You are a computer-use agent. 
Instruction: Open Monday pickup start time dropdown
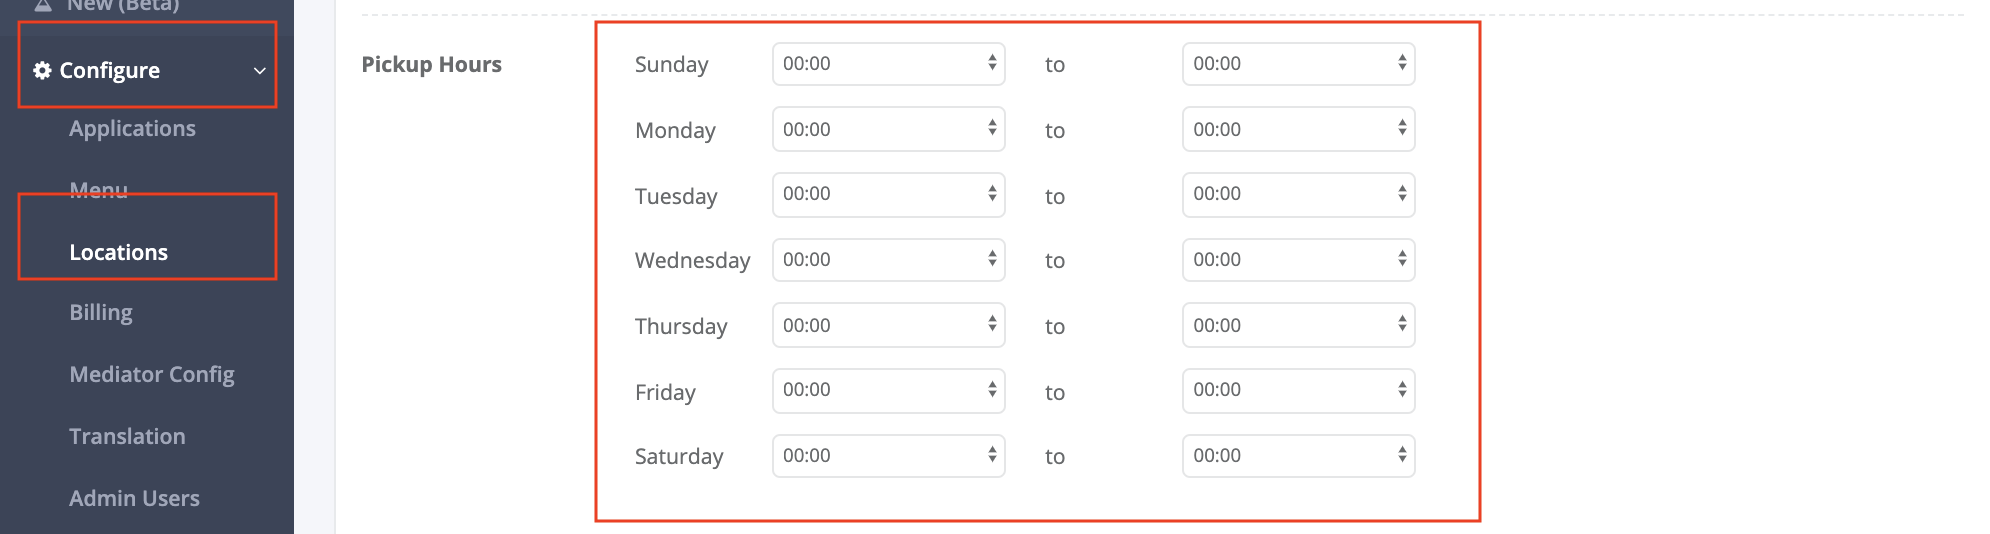(888, 129)
